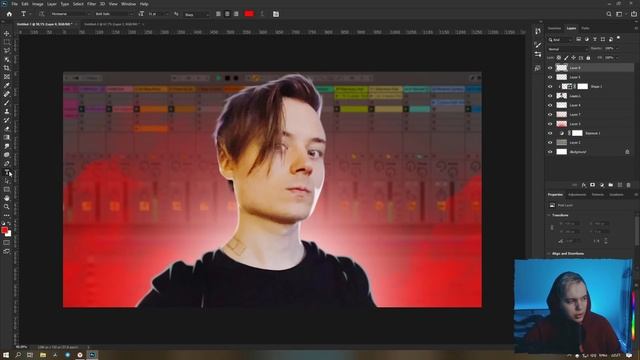Select the Rectangle shape tool

click(7, 189)
